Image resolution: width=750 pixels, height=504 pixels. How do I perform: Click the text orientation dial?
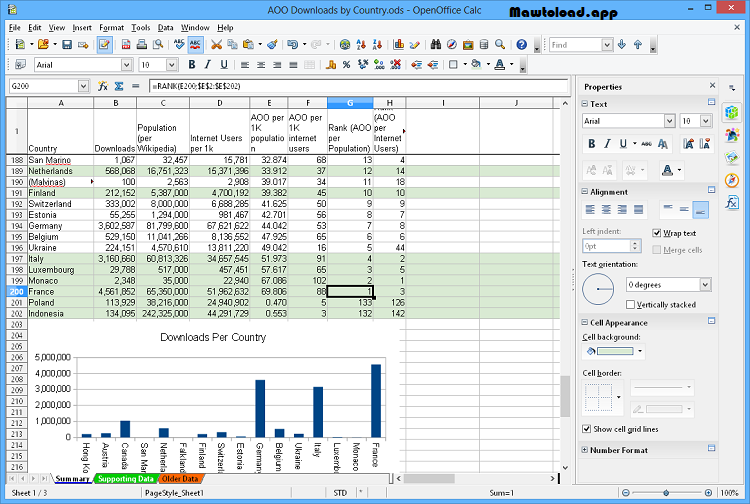point(598,289)
